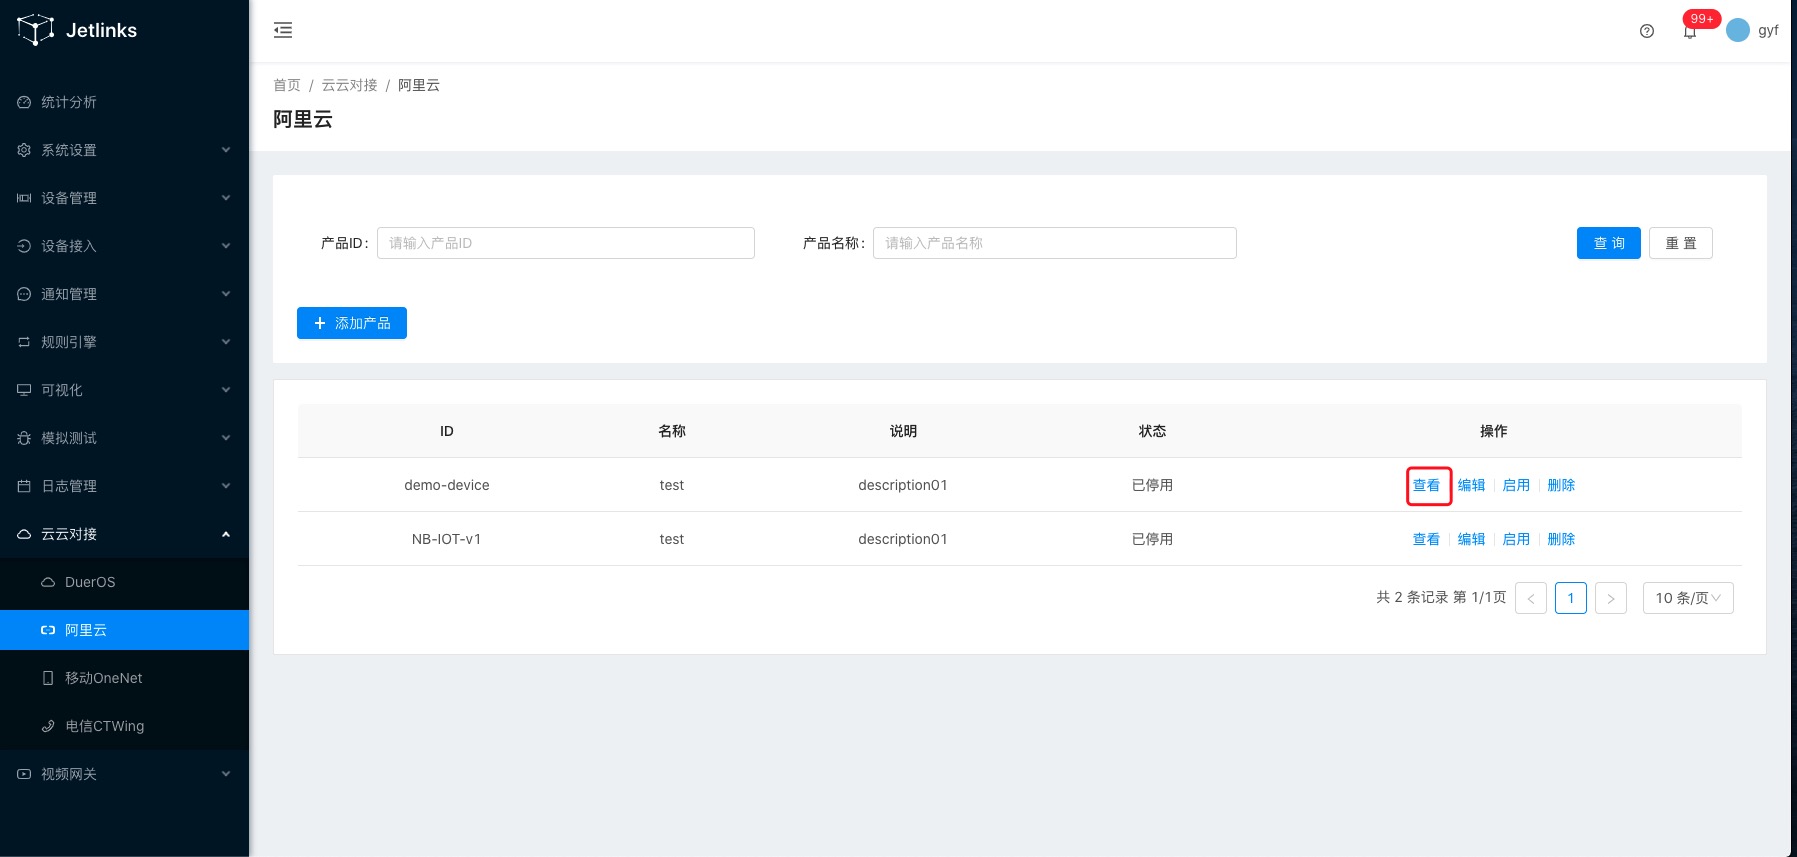The width and height of the screenshot is (1797, 857).
Task: Open 移动OneNet from the sidebar
Action: click(x=103, y=678)
